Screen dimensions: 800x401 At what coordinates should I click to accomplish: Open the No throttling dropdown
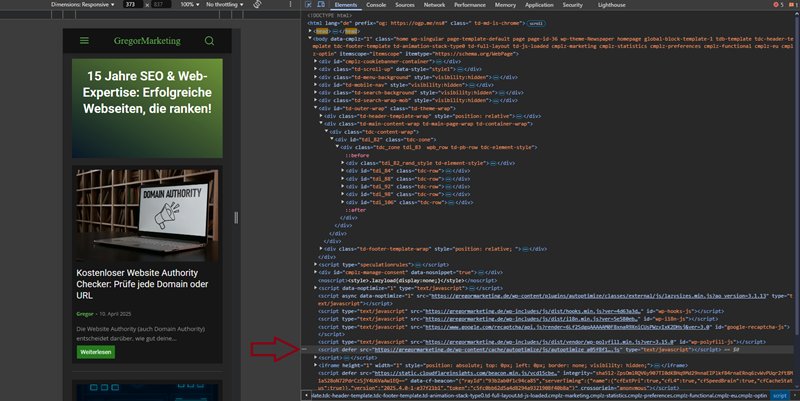click(x=224, y=5)
